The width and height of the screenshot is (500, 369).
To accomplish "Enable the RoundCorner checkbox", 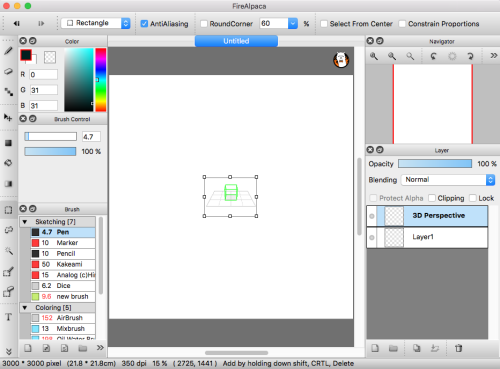I will pos(204,24).
